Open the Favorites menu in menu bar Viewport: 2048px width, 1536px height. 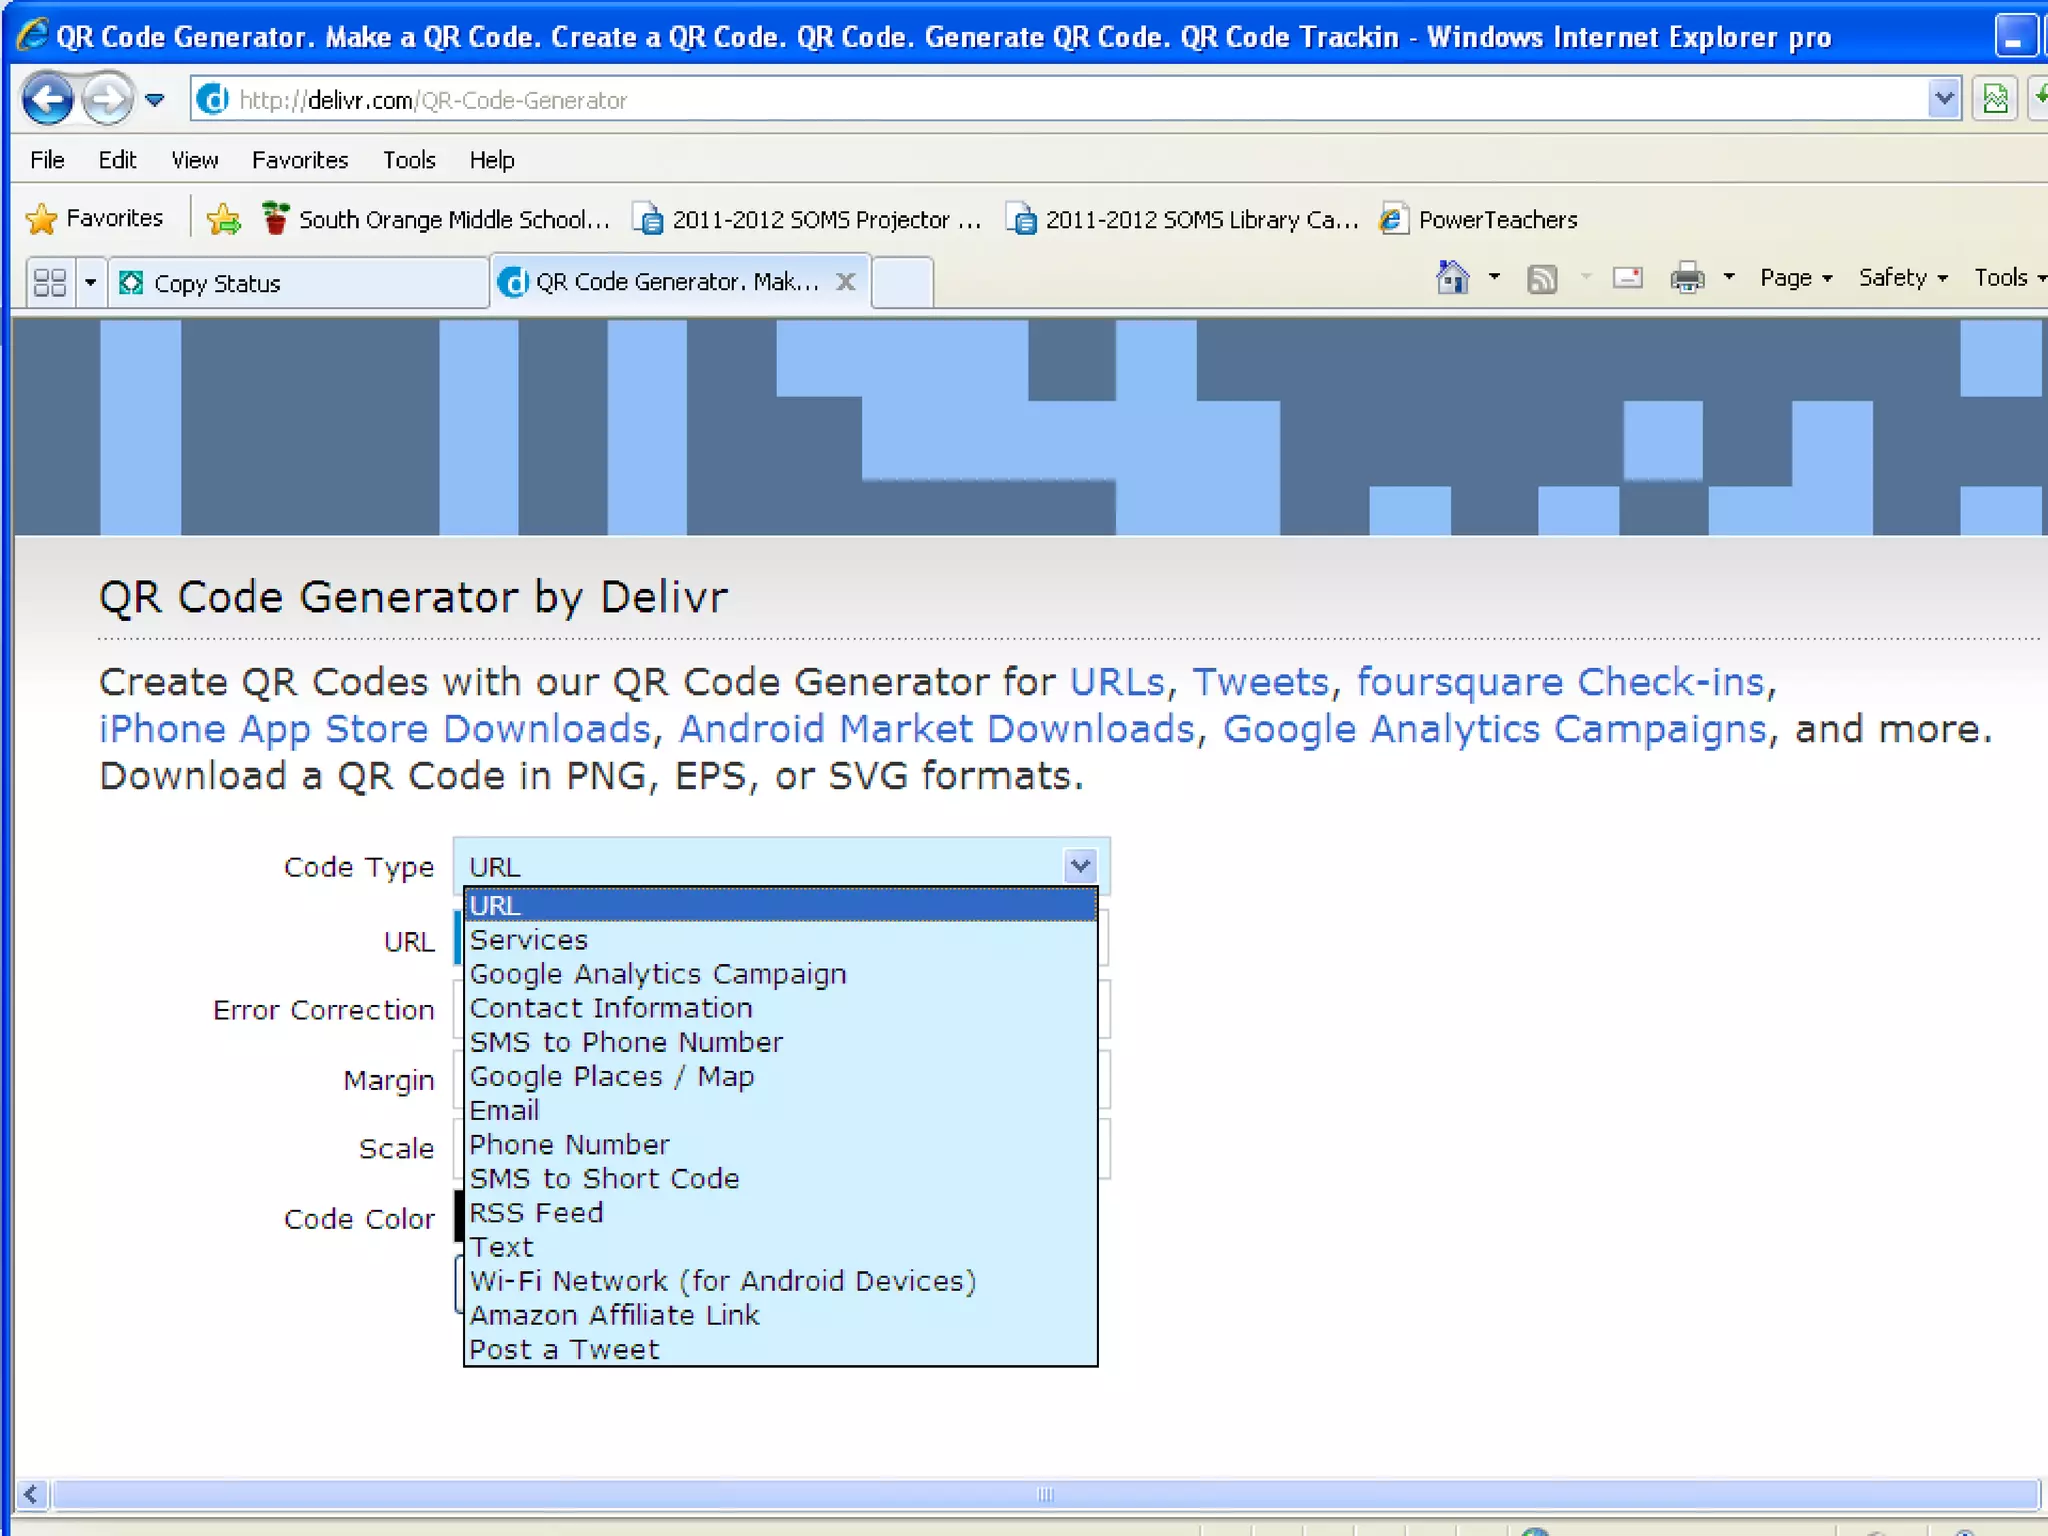299,160
